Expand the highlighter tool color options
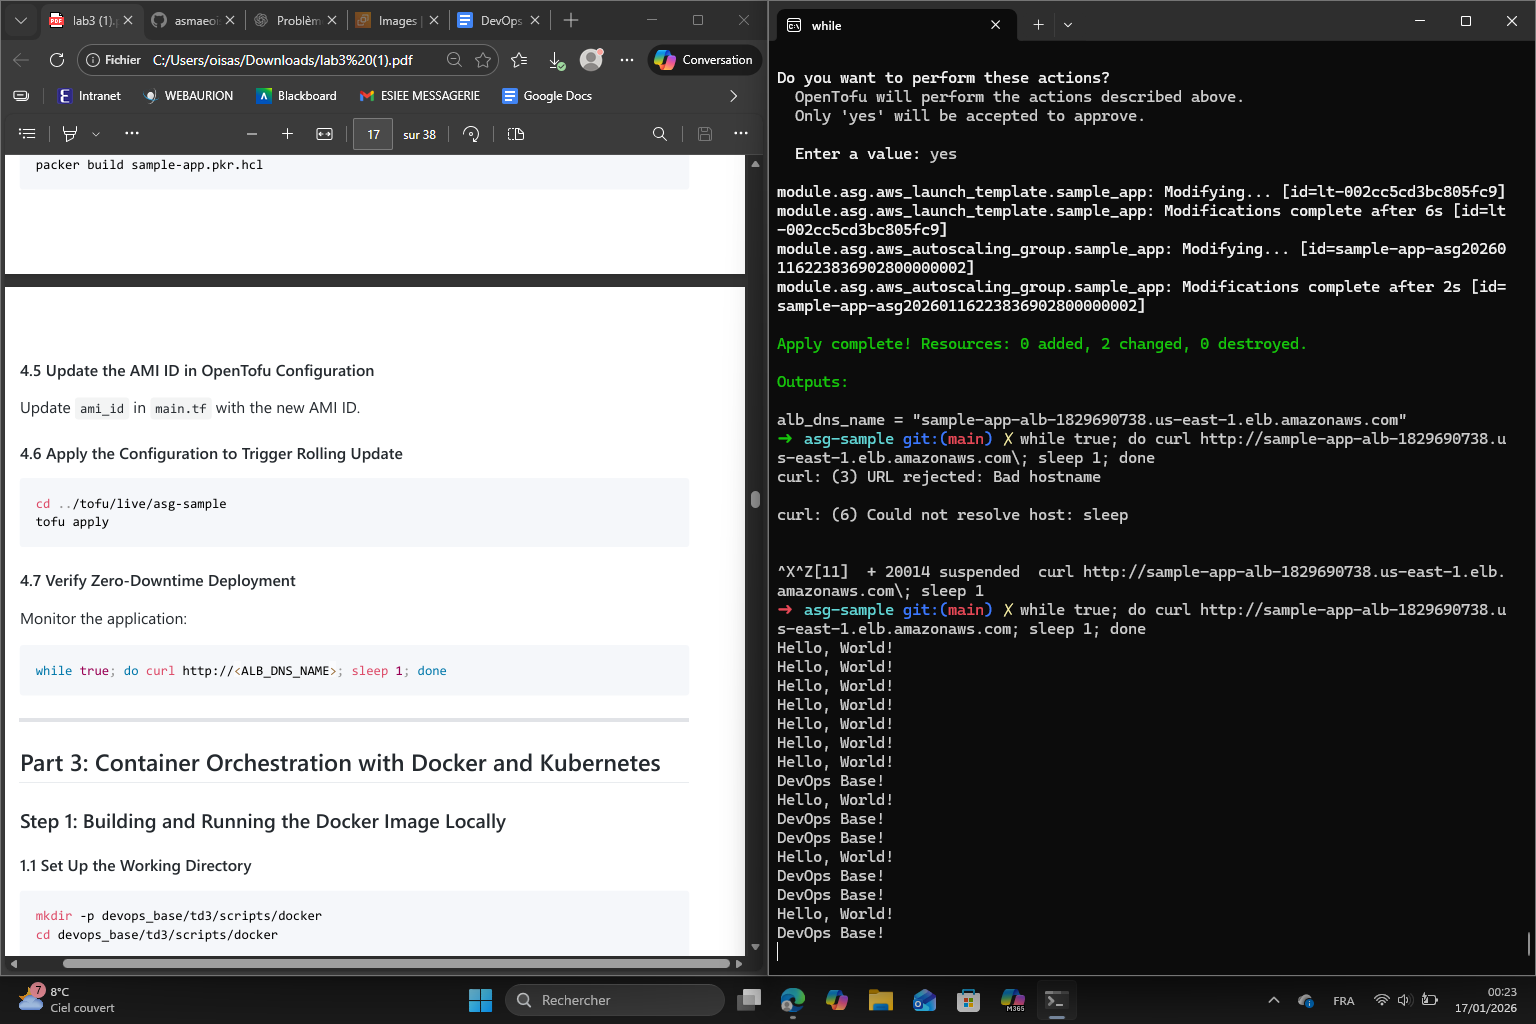The width and height of the screenshot is (1536, 1024). click(95, 133)
